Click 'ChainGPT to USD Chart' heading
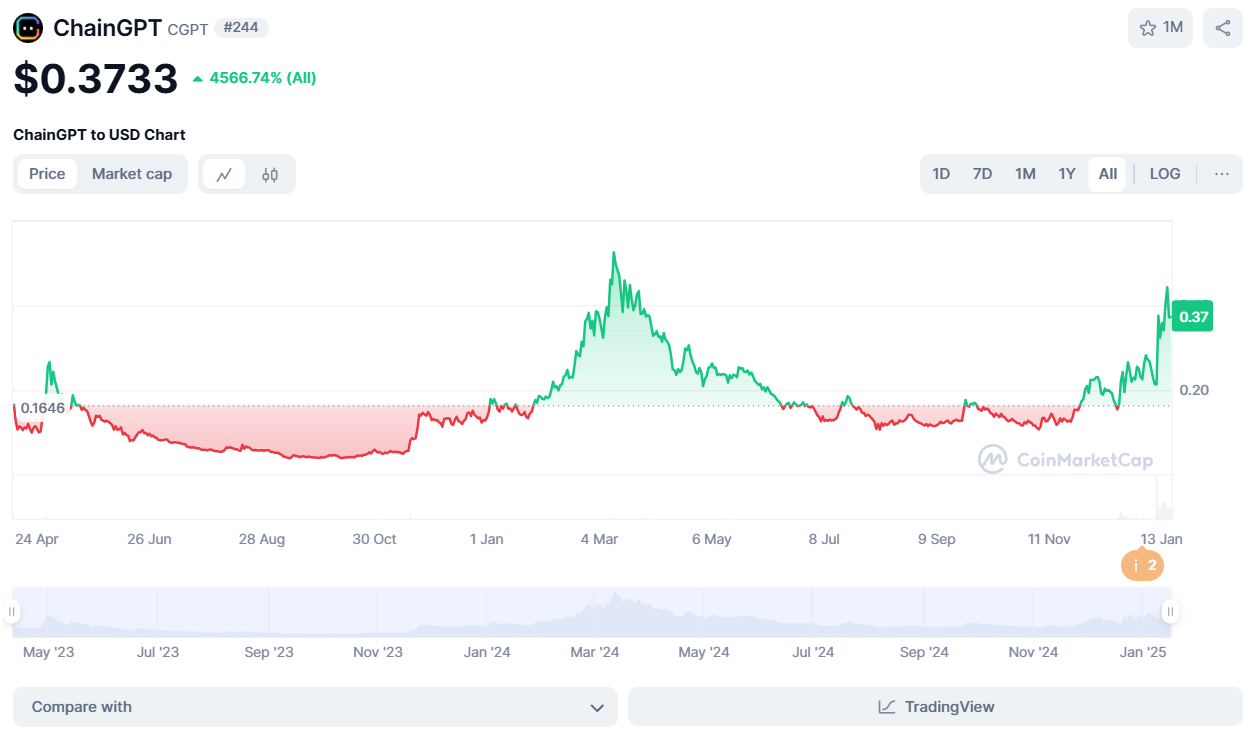This screenshot has height=740, width=1259. [99, 135]
